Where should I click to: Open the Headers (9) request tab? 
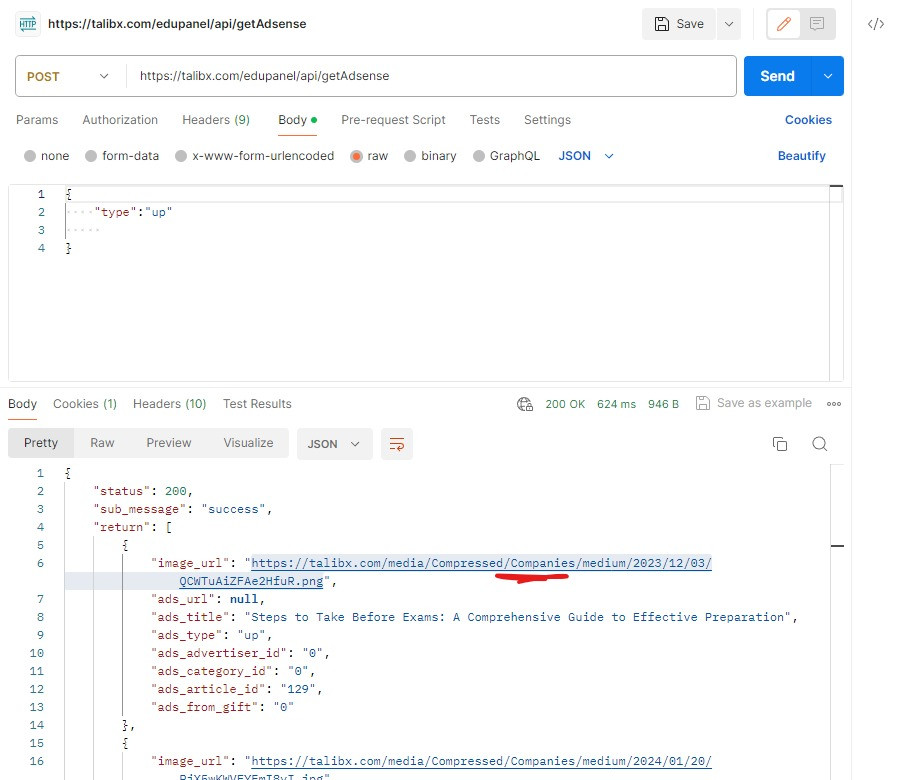click(216, 120)
